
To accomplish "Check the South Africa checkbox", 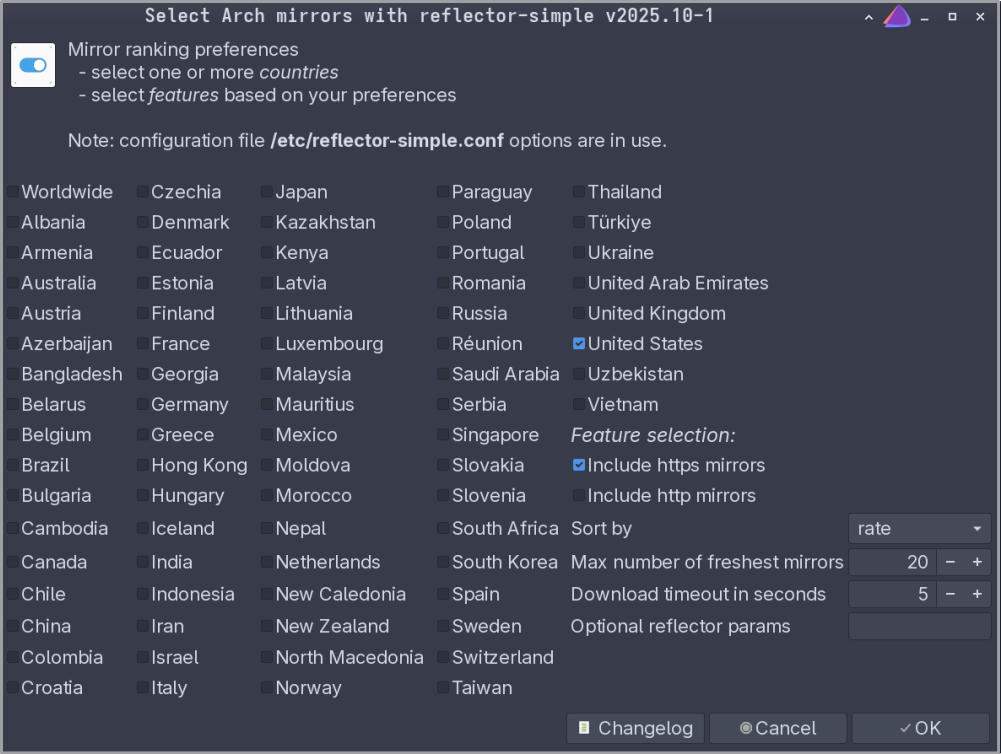I will (x=443, y=529).
